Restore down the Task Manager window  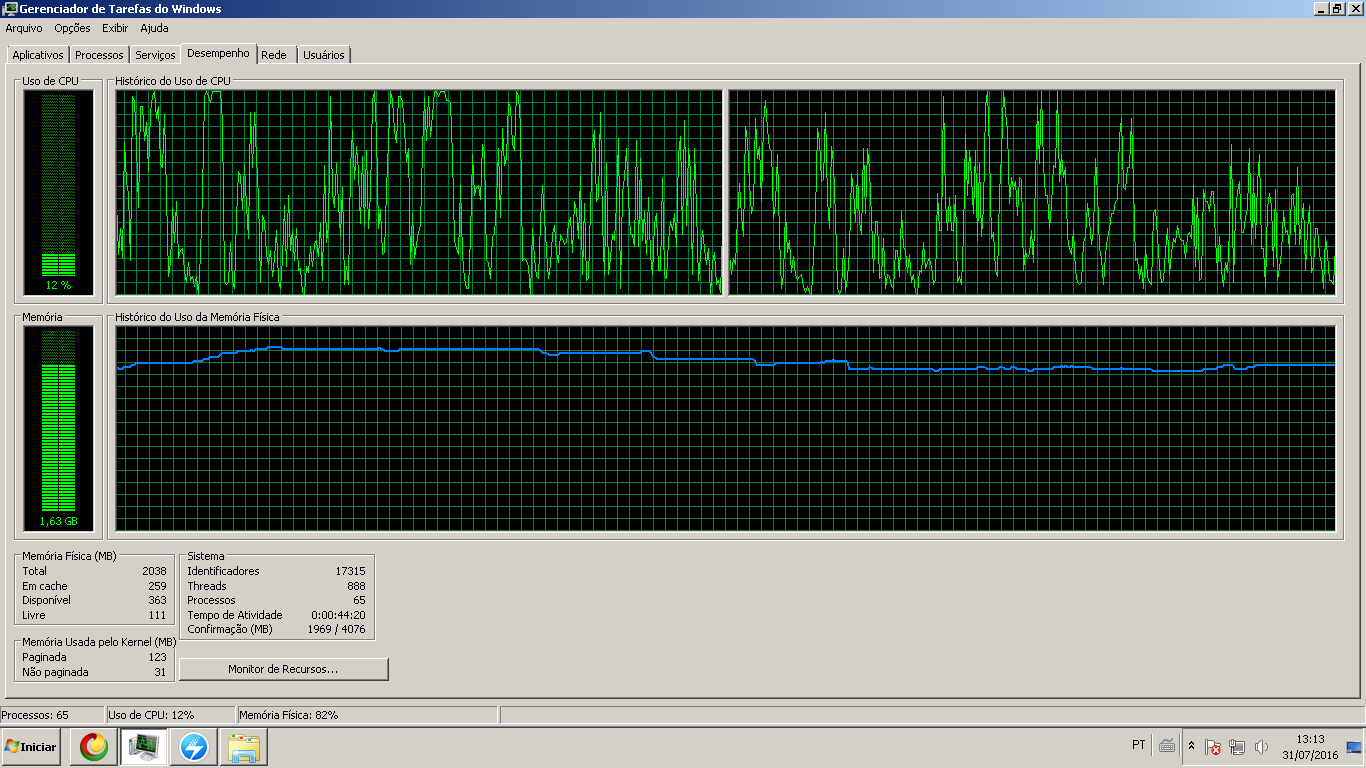coord(1337,9)
